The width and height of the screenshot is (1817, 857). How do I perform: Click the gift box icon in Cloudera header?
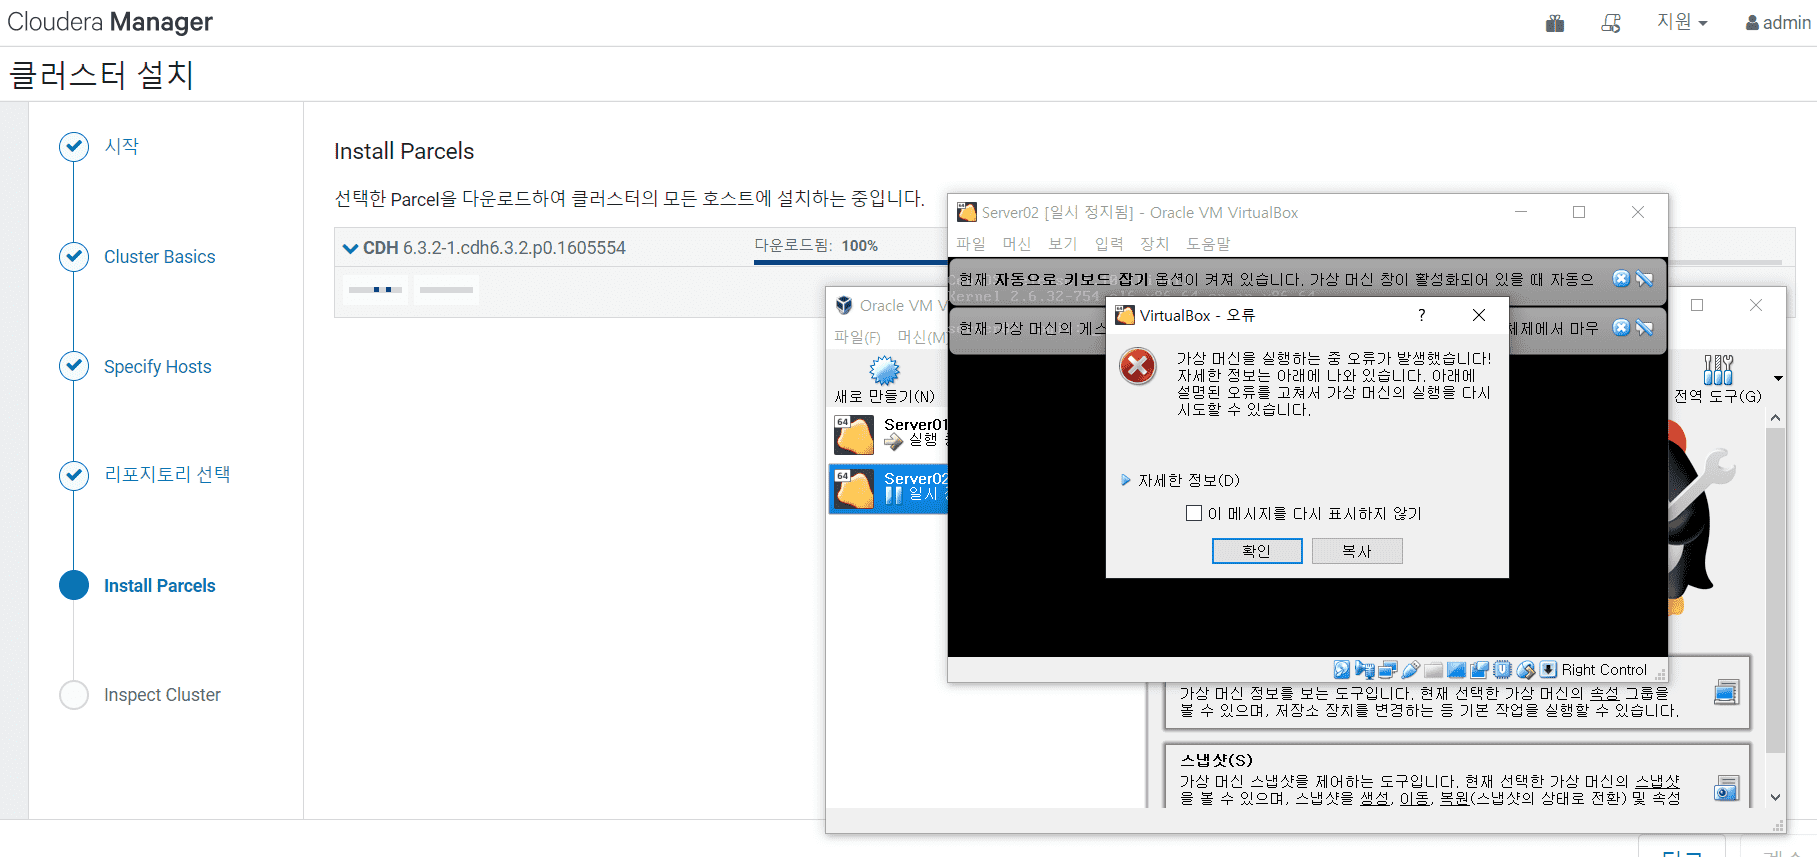click(x=1554, y=23)
